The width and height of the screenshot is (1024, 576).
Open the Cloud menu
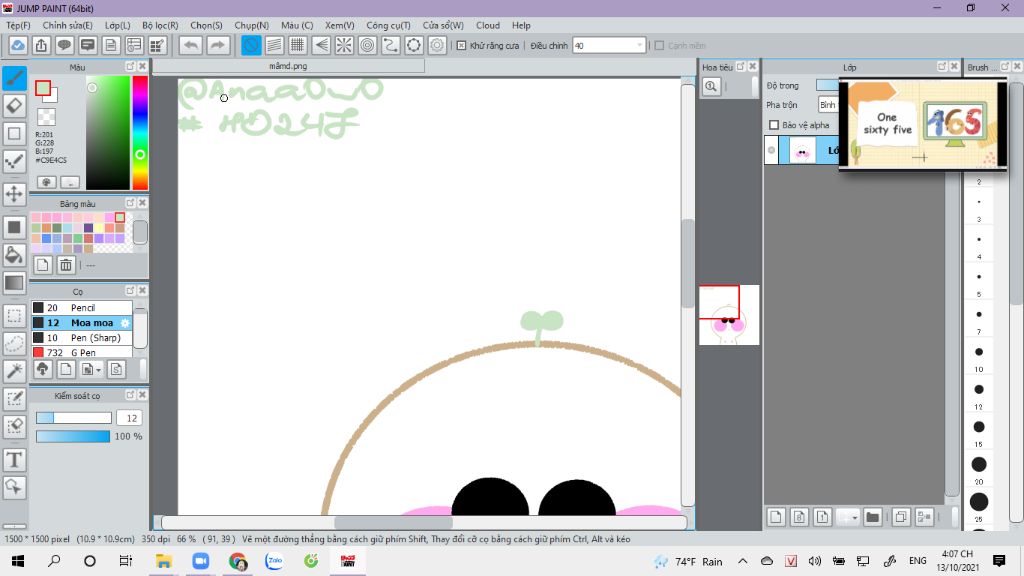[x=488, y=25]
